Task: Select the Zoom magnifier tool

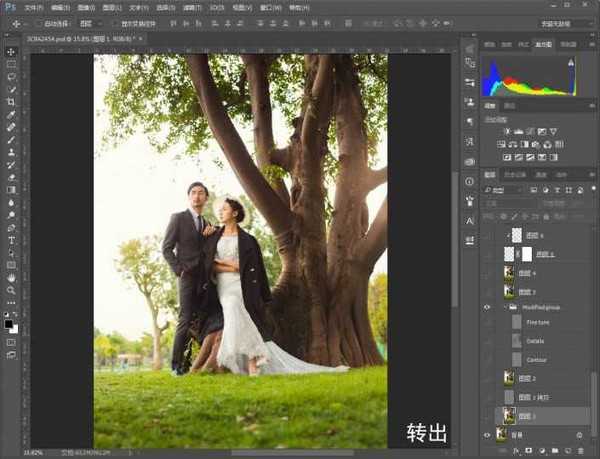Action: [11, 290]
